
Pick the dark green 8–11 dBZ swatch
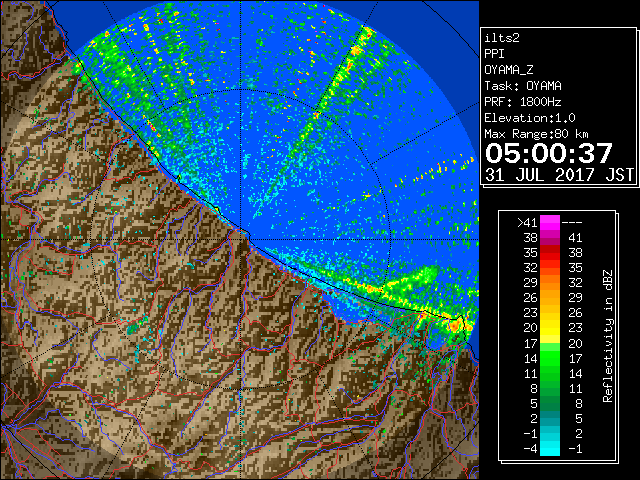(x=550, y=388)
